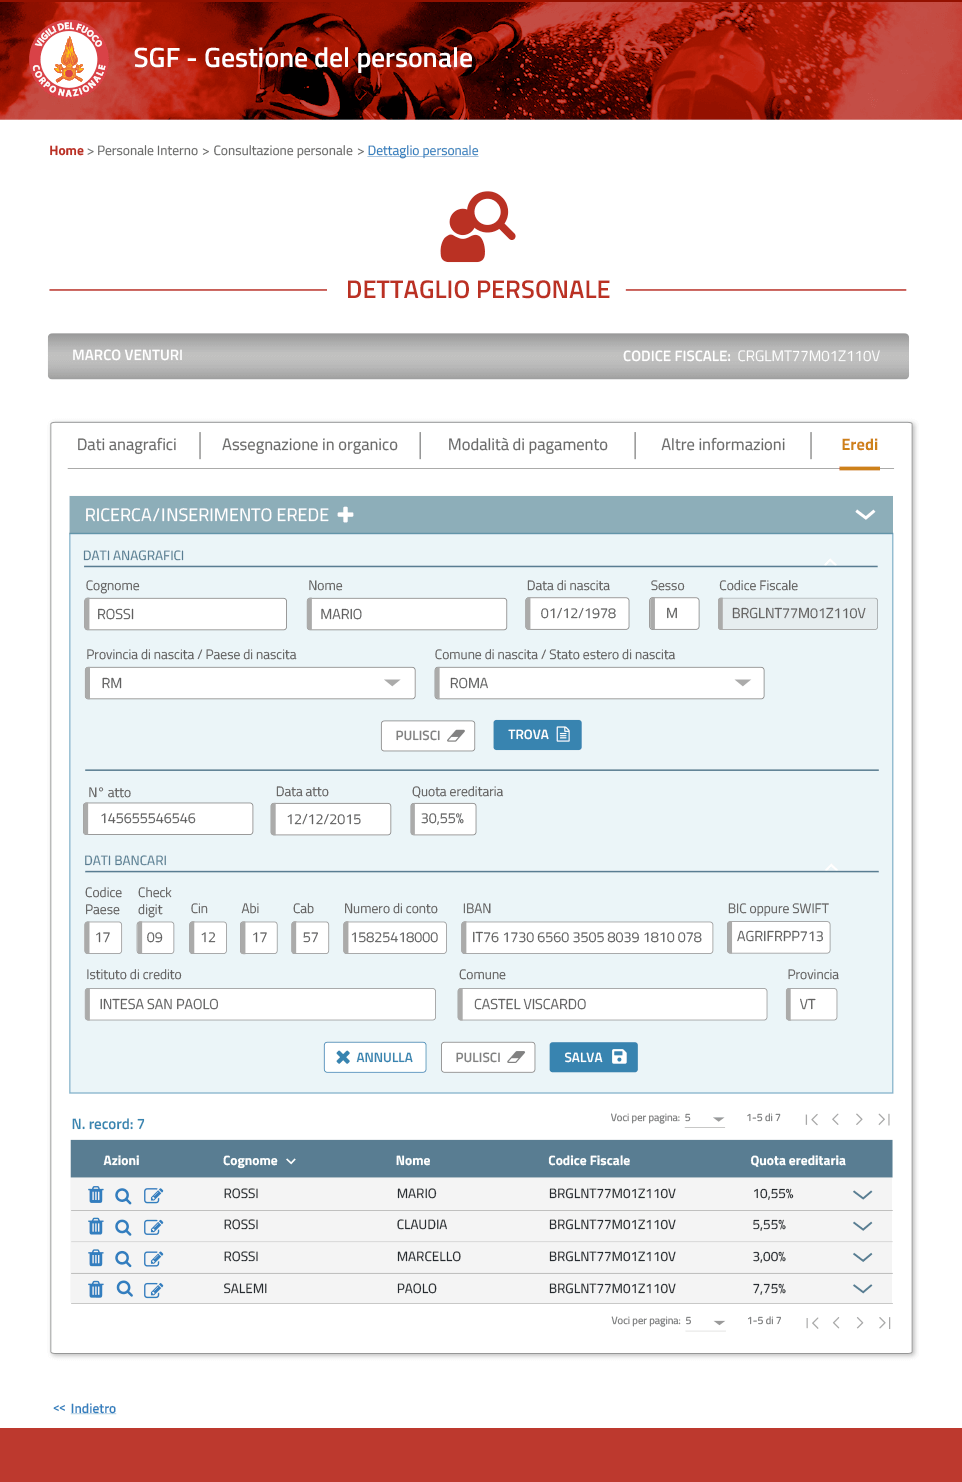
Task: Edit the ROSSI MARIO heir record
Action: click(x=153, y=1195)
